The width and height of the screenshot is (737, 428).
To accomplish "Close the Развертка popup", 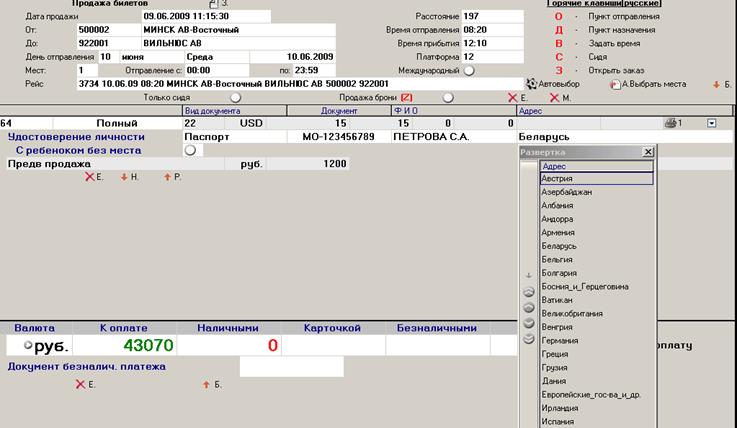I will [x=648, y=152].
